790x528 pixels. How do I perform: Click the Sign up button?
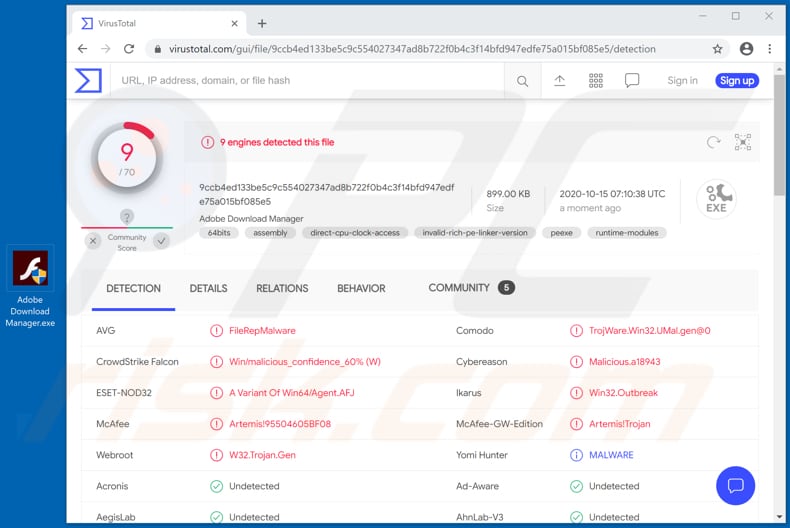(737, 81)
